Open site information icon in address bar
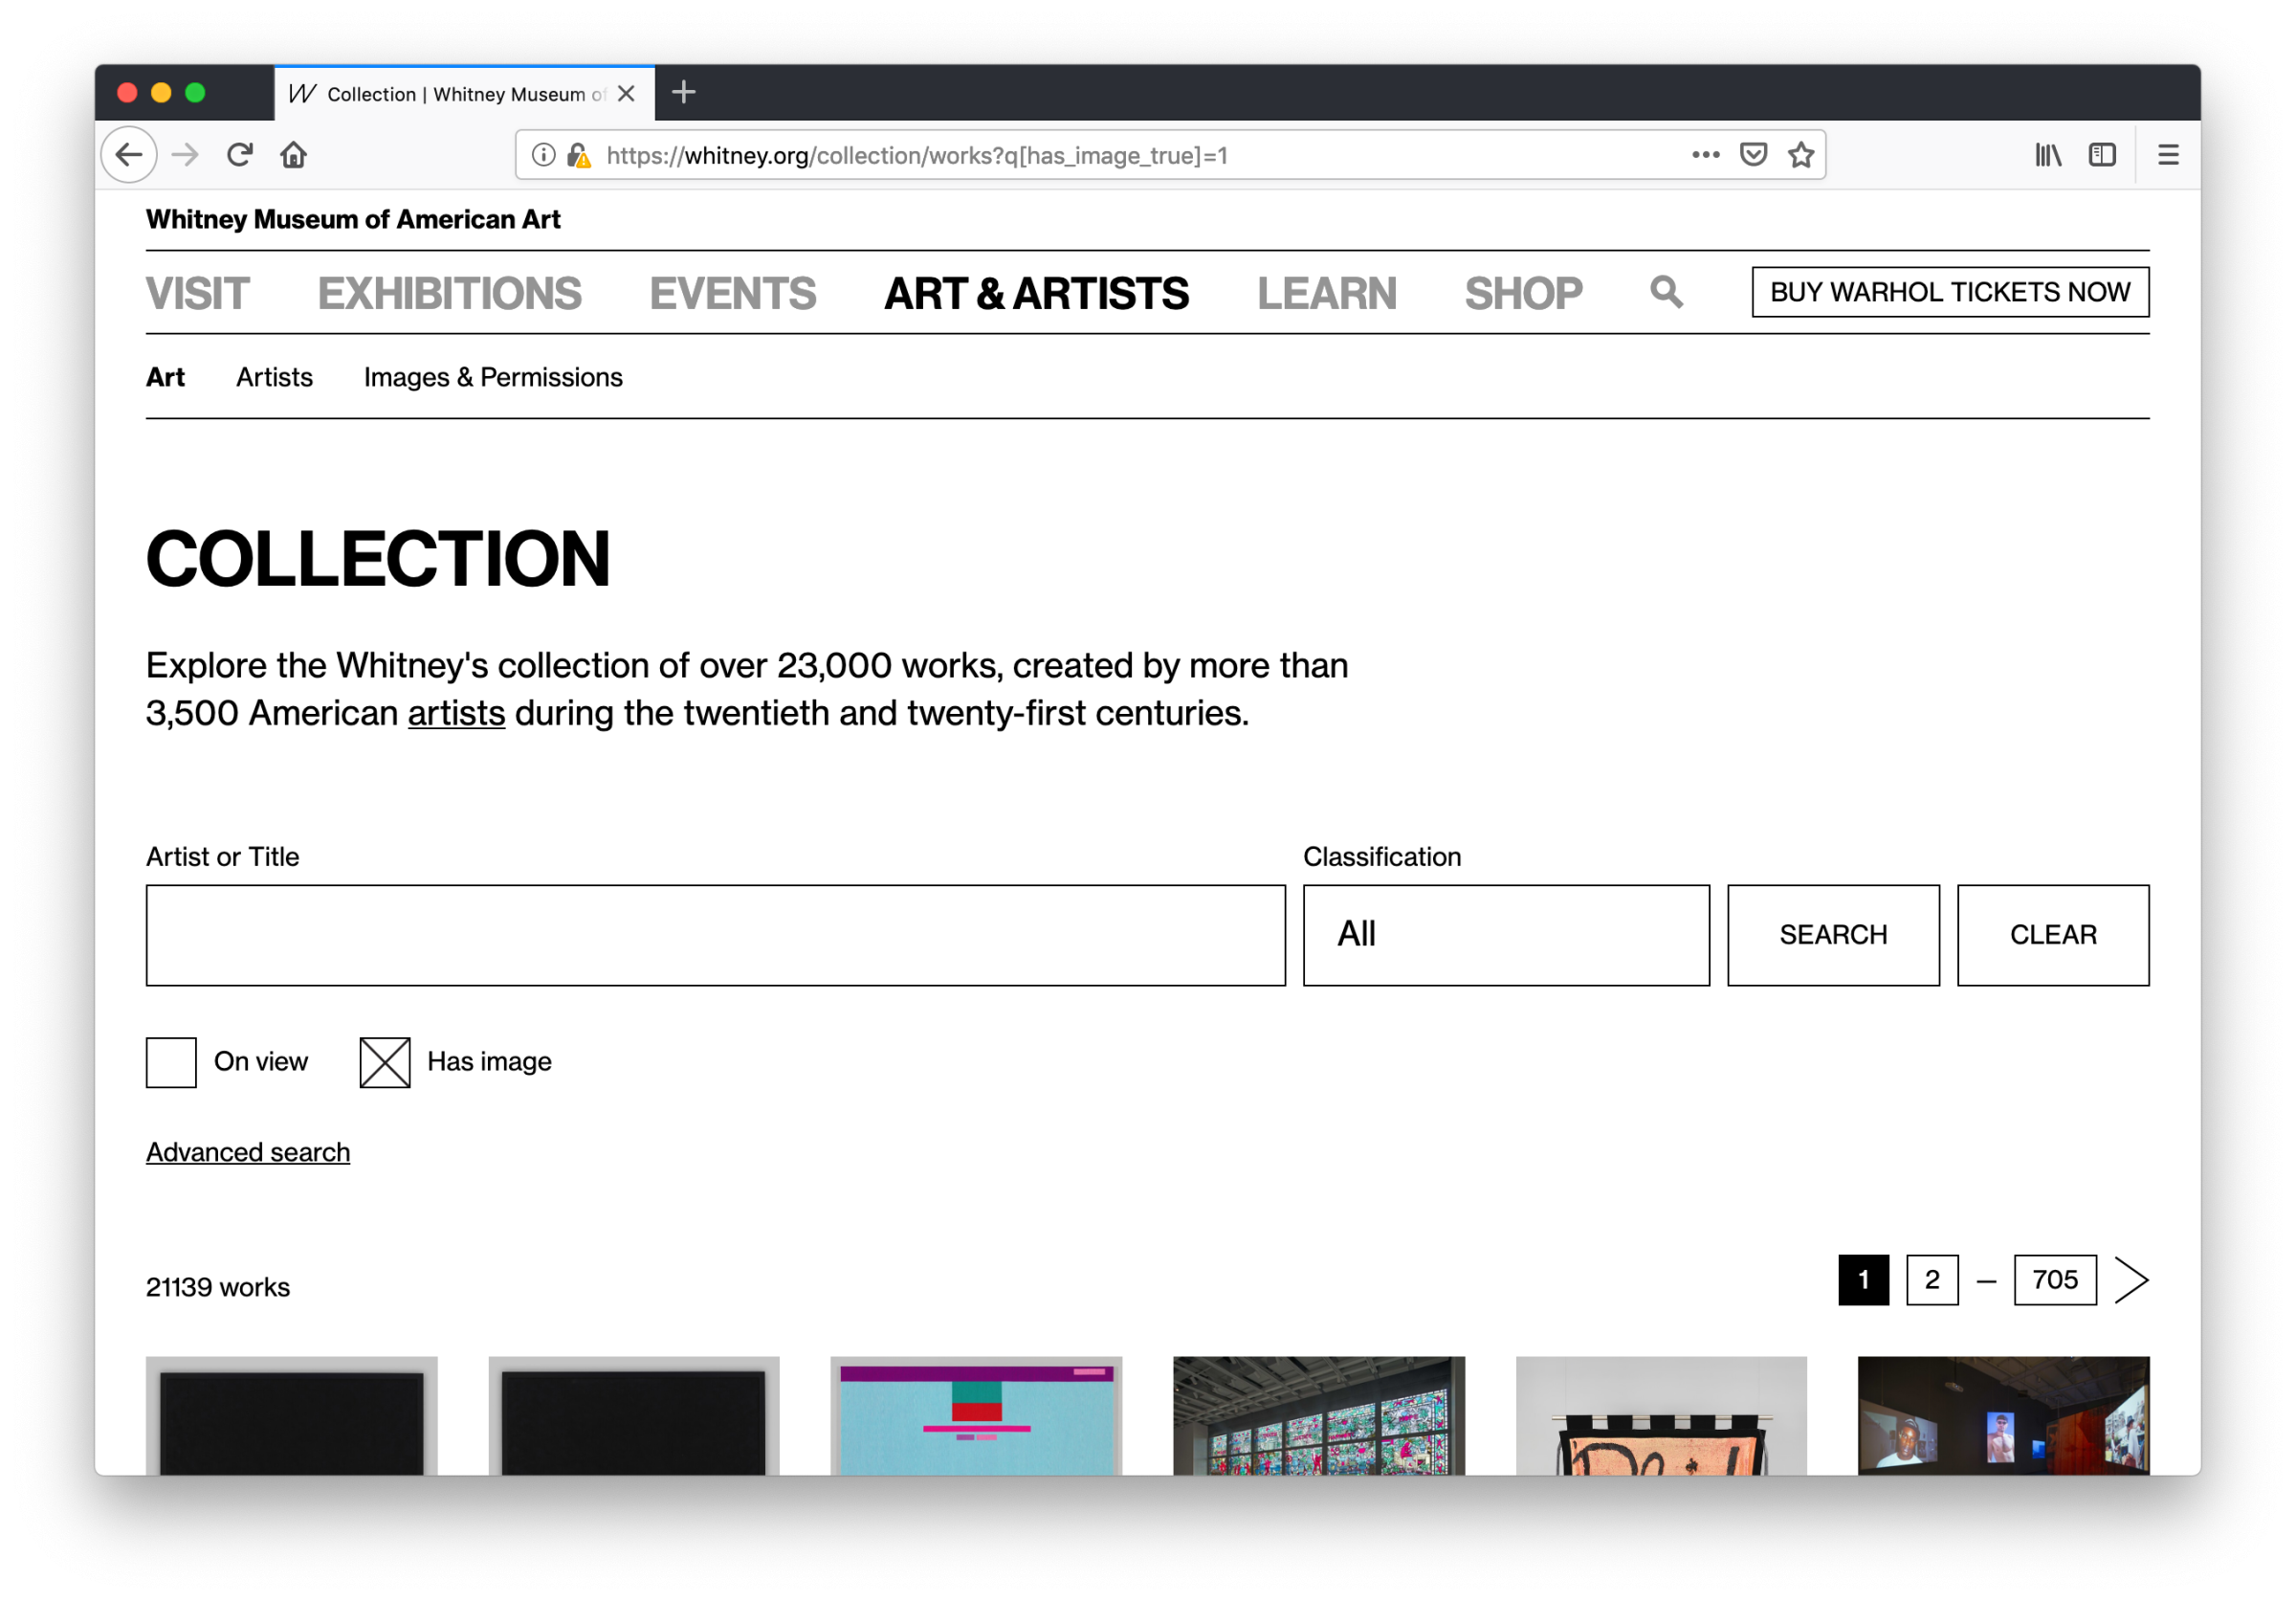 coord(543,155)
